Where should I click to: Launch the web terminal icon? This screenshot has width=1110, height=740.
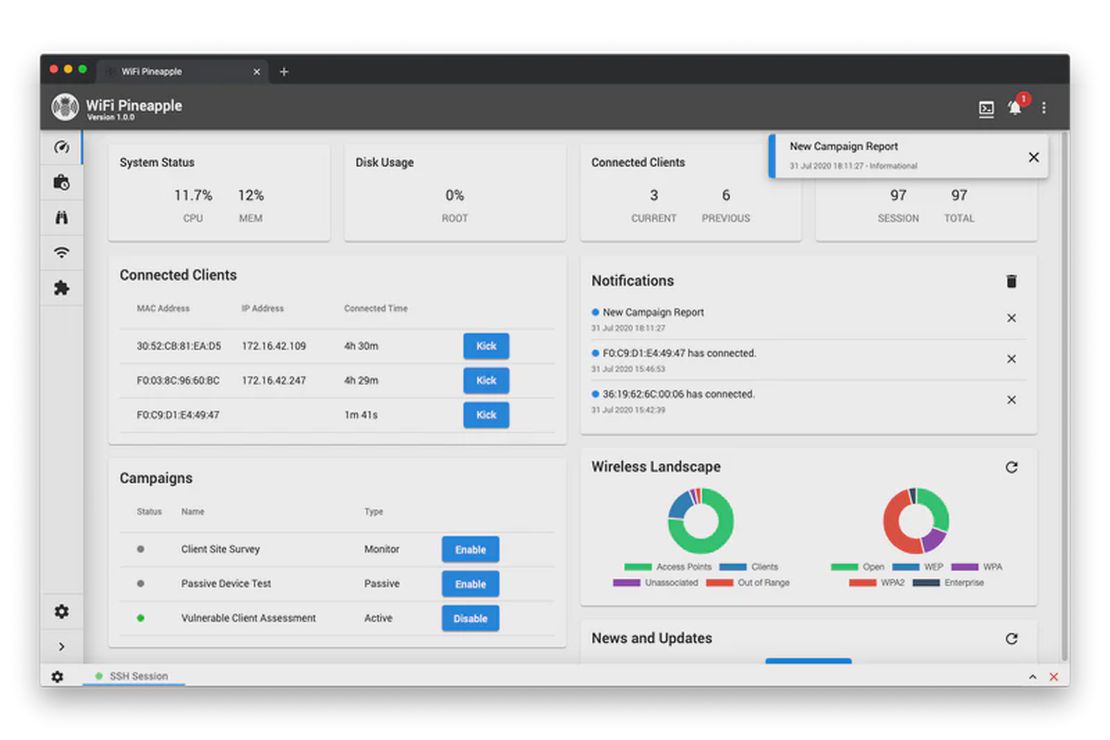(x=985, y=108)
